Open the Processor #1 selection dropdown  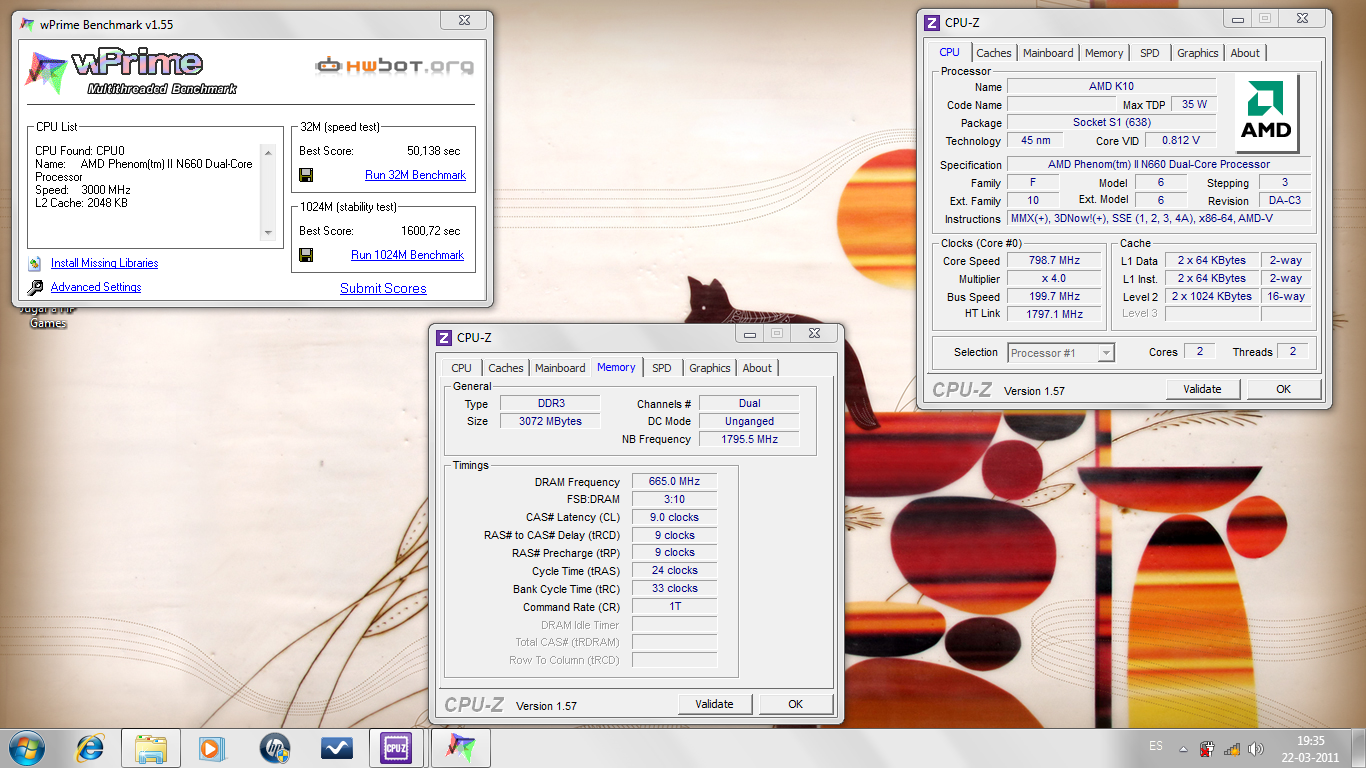pos(1061,353)
